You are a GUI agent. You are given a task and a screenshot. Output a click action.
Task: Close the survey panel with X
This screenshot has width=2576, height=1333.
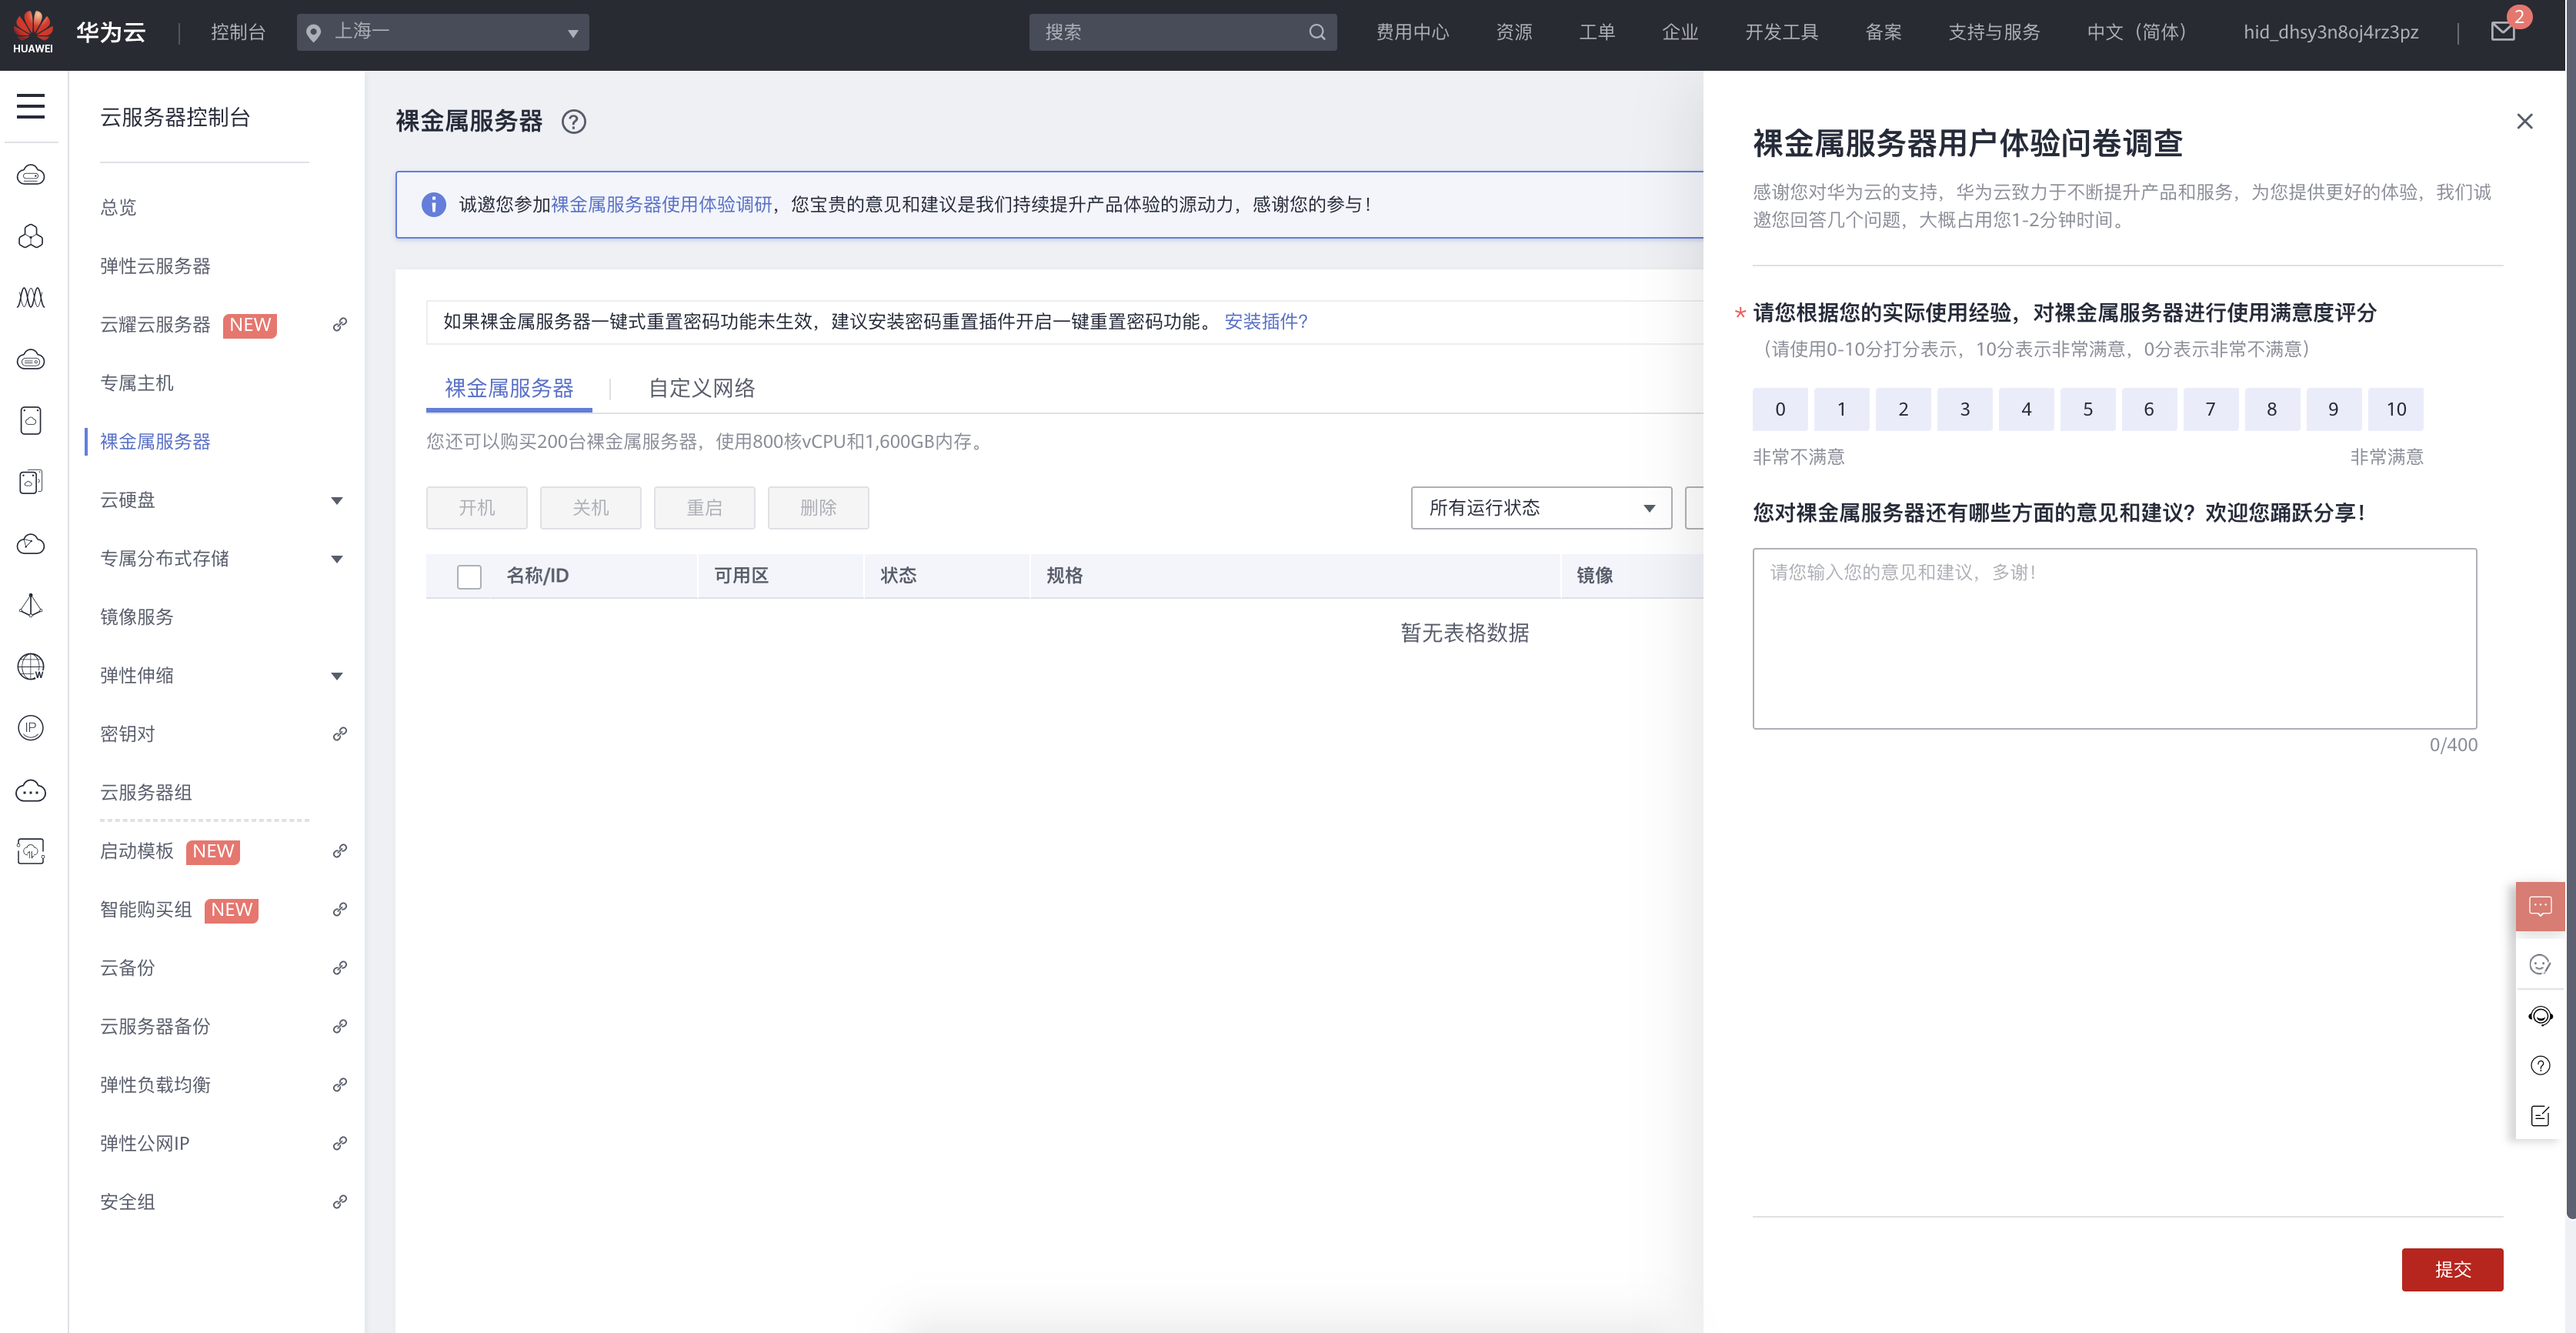pyautogui.click(x=2524, y=122)
